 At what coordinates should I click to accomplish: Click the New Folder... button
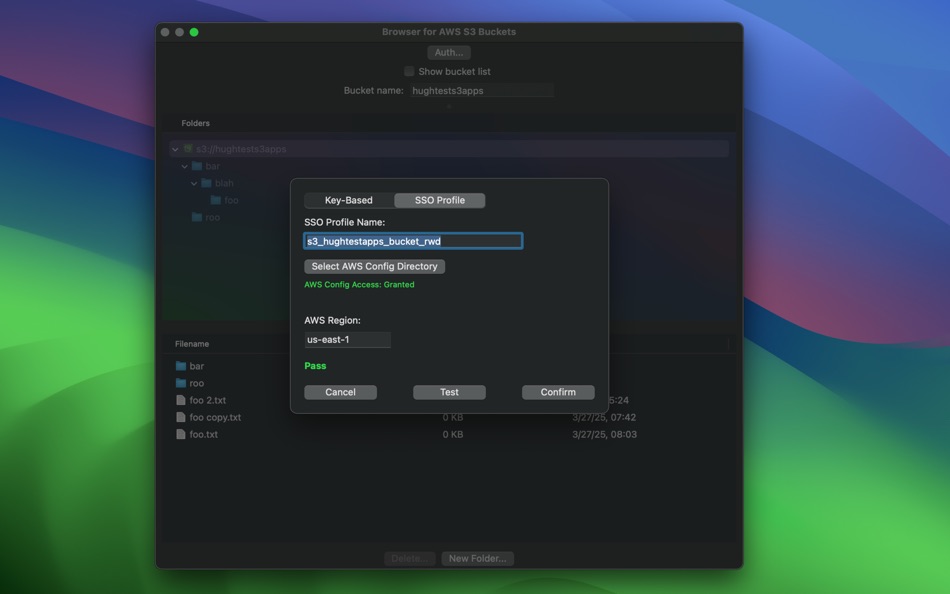point(477,558)
